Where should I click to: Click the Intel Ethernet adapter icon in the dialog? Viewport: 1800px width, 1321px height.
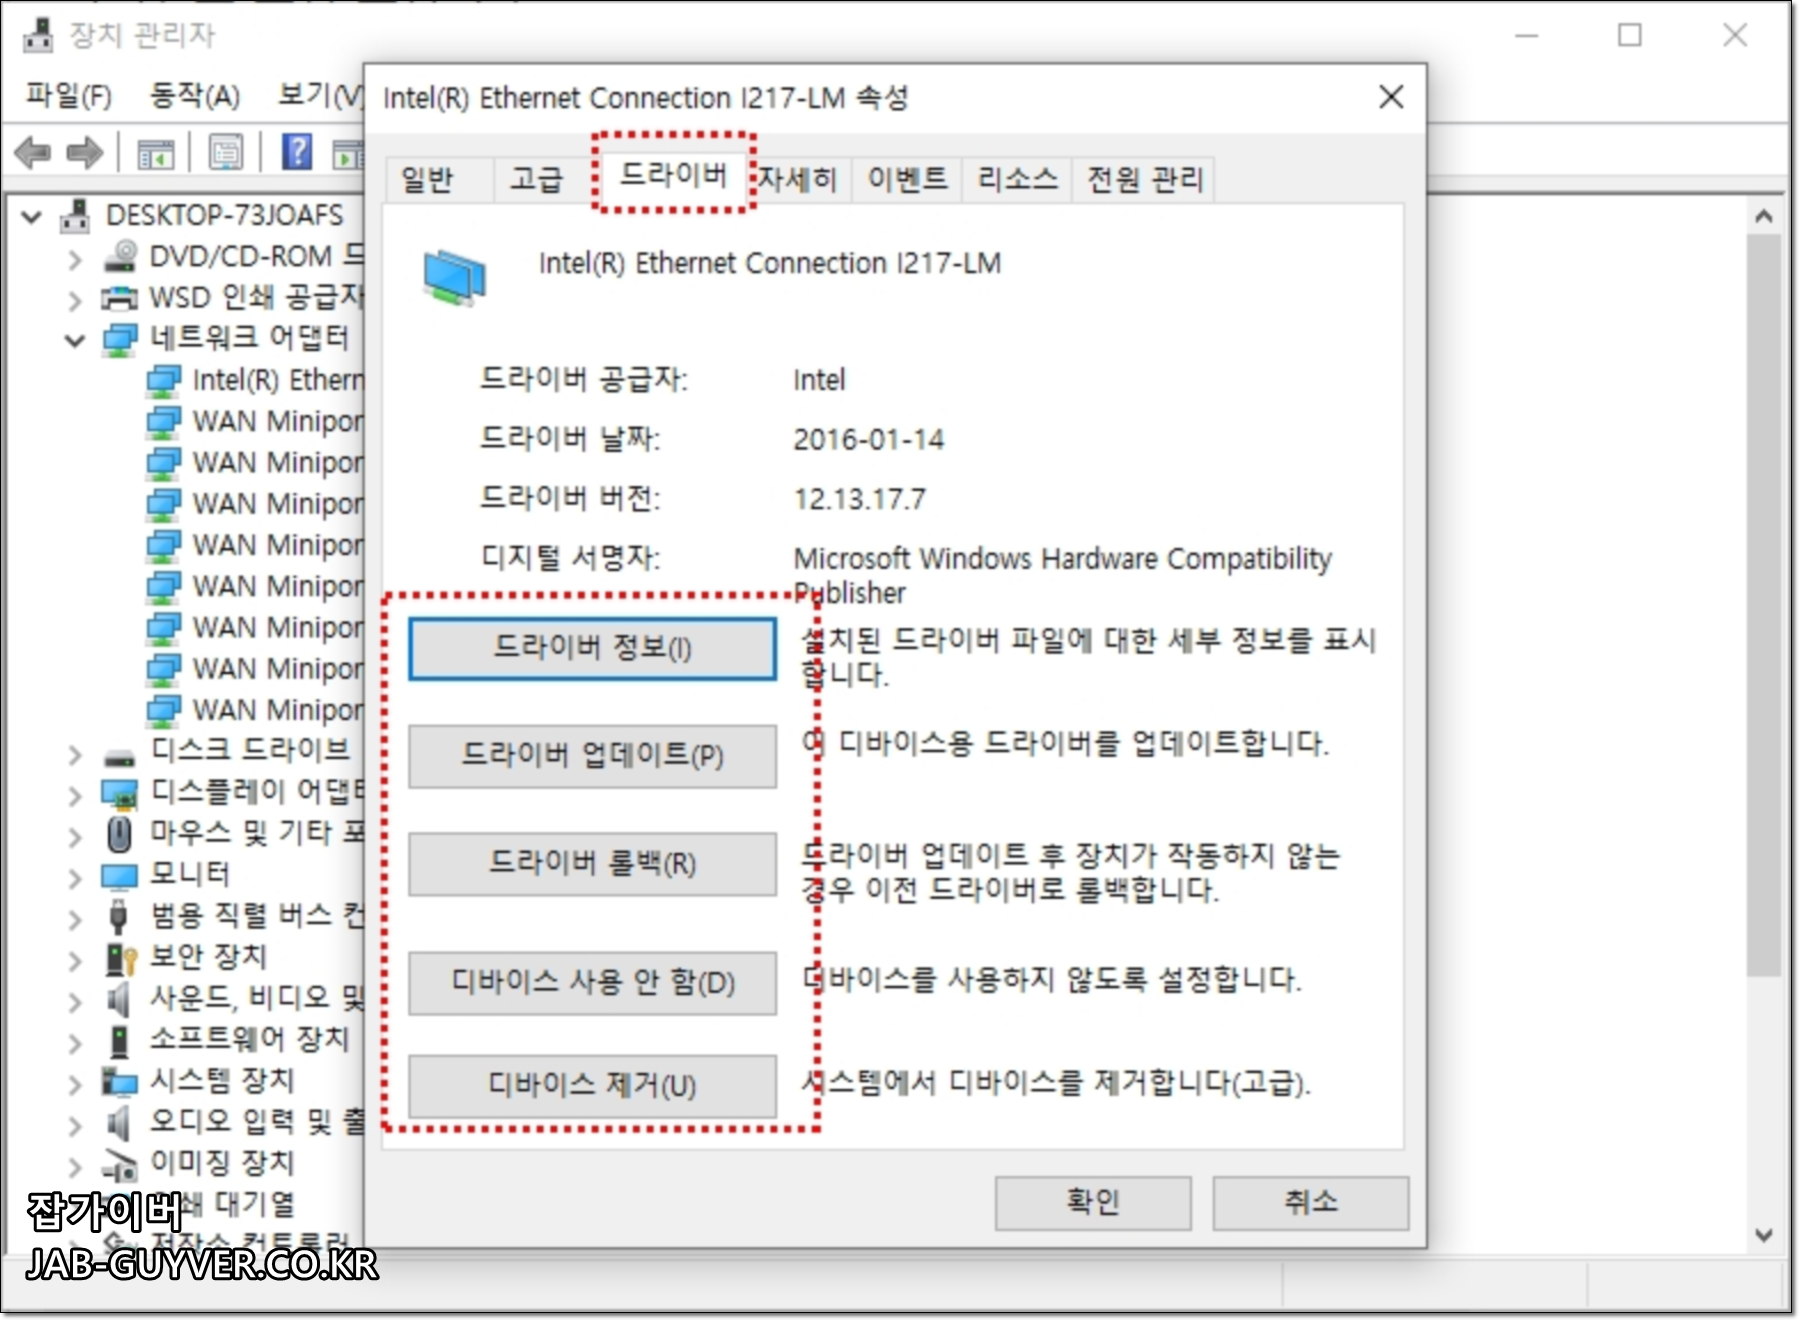[x=455, y=274]
